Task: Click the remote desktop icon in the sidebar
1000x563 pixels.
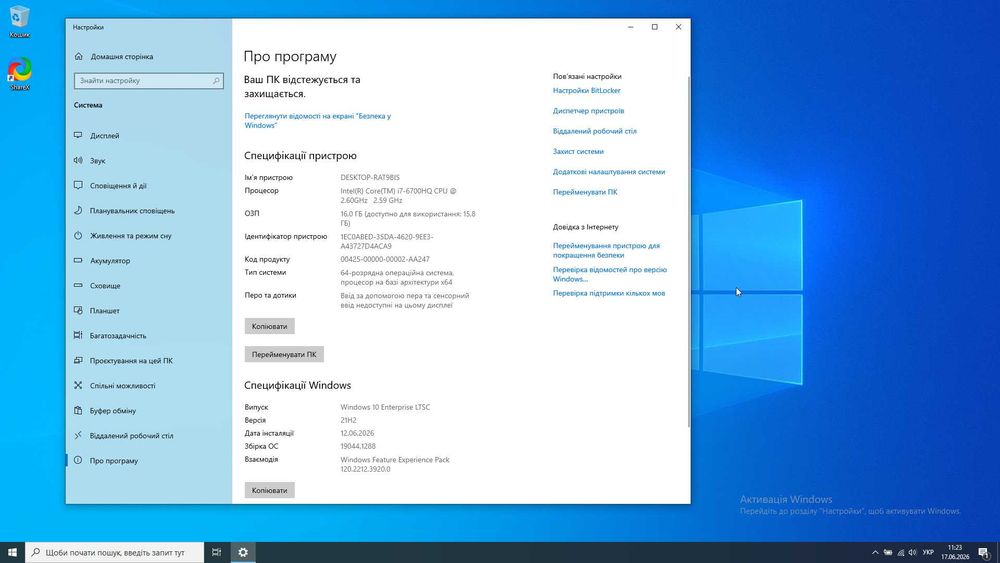Action: [78, 435]
